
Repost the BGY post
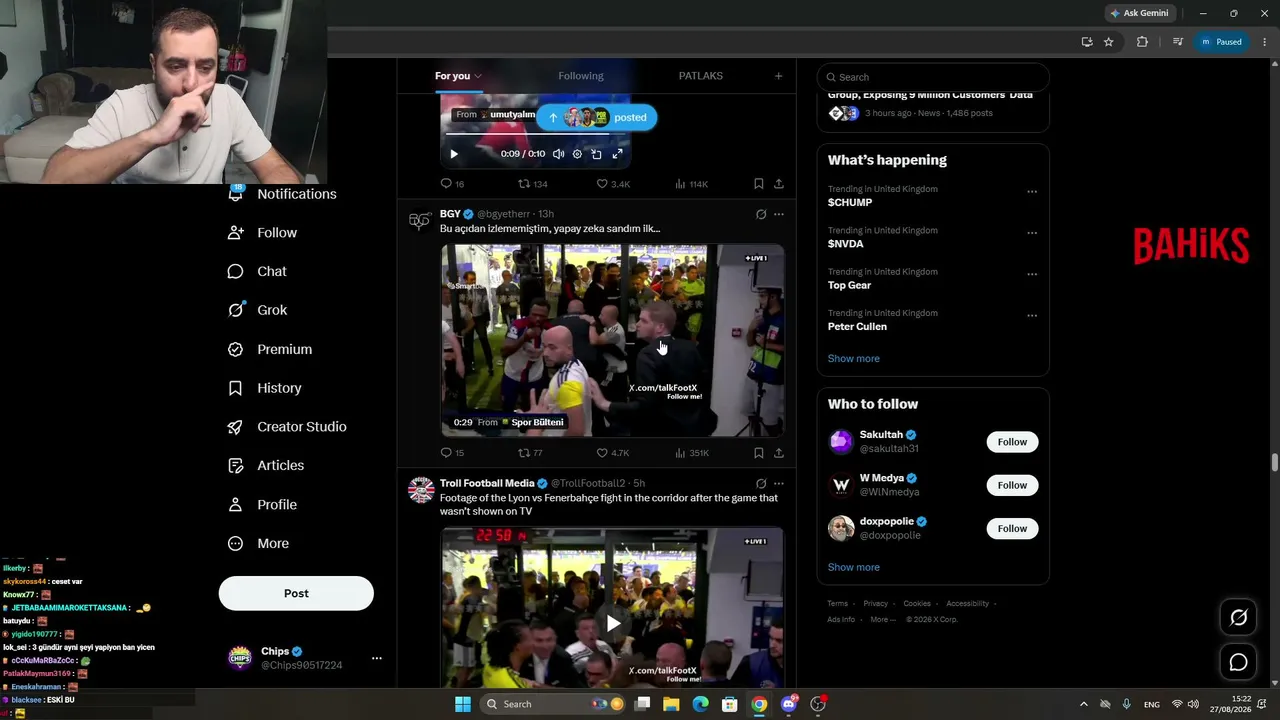pyautogui.click(x=523, y=453)
